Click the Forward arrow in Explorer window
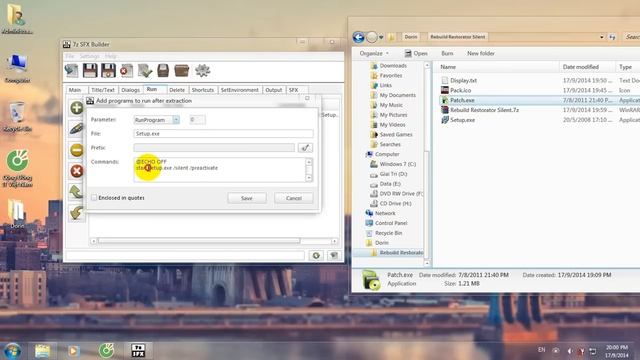Image resolution: width=640 pixels, height=360 pixels. point(371,37)
